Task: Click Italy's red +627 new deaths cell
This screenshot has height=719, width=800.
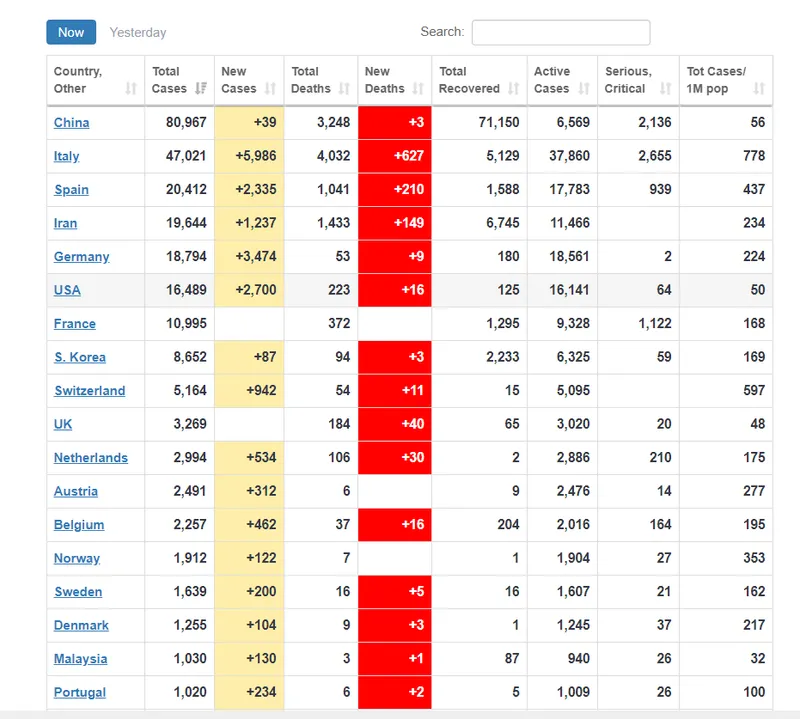Action: click(x=395, y=156)
